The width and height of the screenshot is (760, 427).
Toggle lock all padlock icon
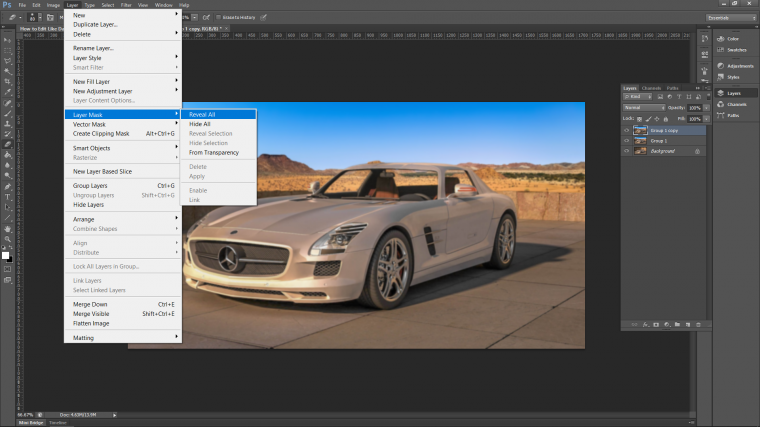[x=665, y=119]
